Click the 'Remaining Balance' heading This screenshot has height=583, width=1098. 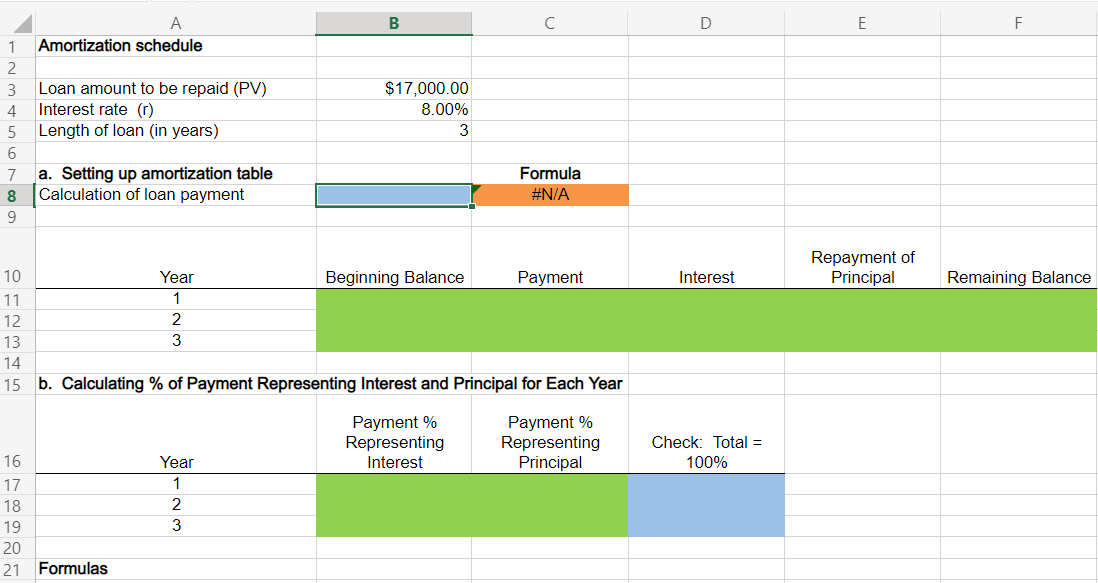point(1019,278)
